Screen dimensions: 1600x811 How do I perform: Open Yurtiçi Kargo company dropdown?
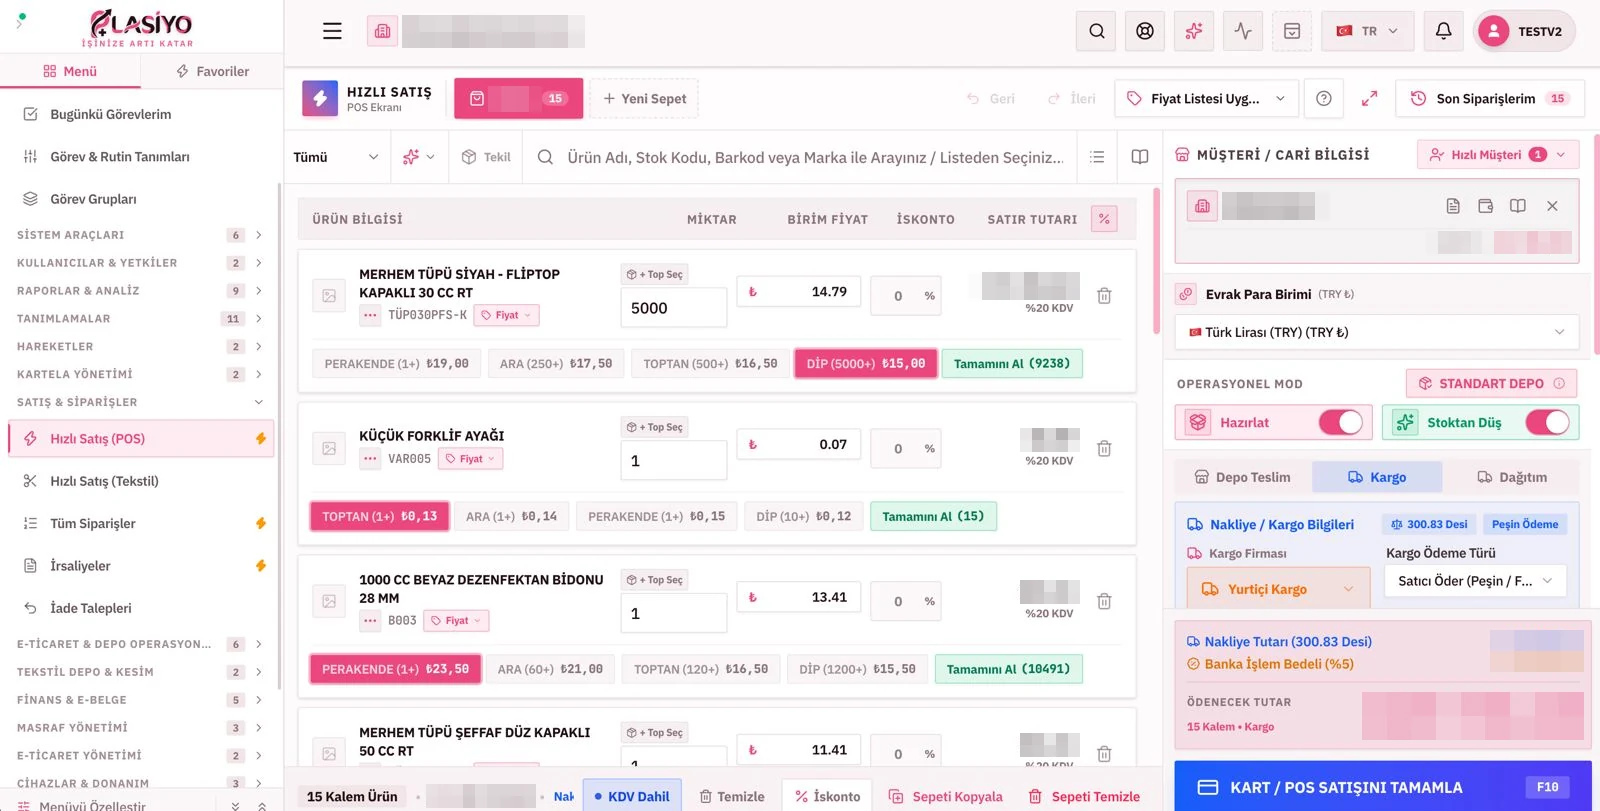pos(1278,589)
